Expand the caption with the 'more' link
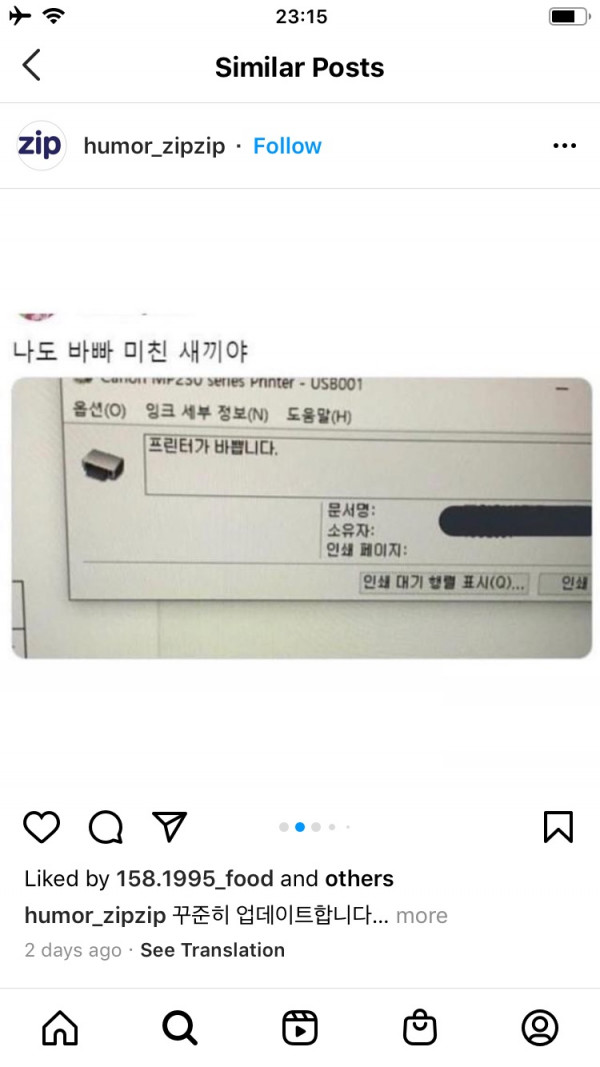Screen dimensions: 600x1067 pyautogui.click(x=422, y=915)
